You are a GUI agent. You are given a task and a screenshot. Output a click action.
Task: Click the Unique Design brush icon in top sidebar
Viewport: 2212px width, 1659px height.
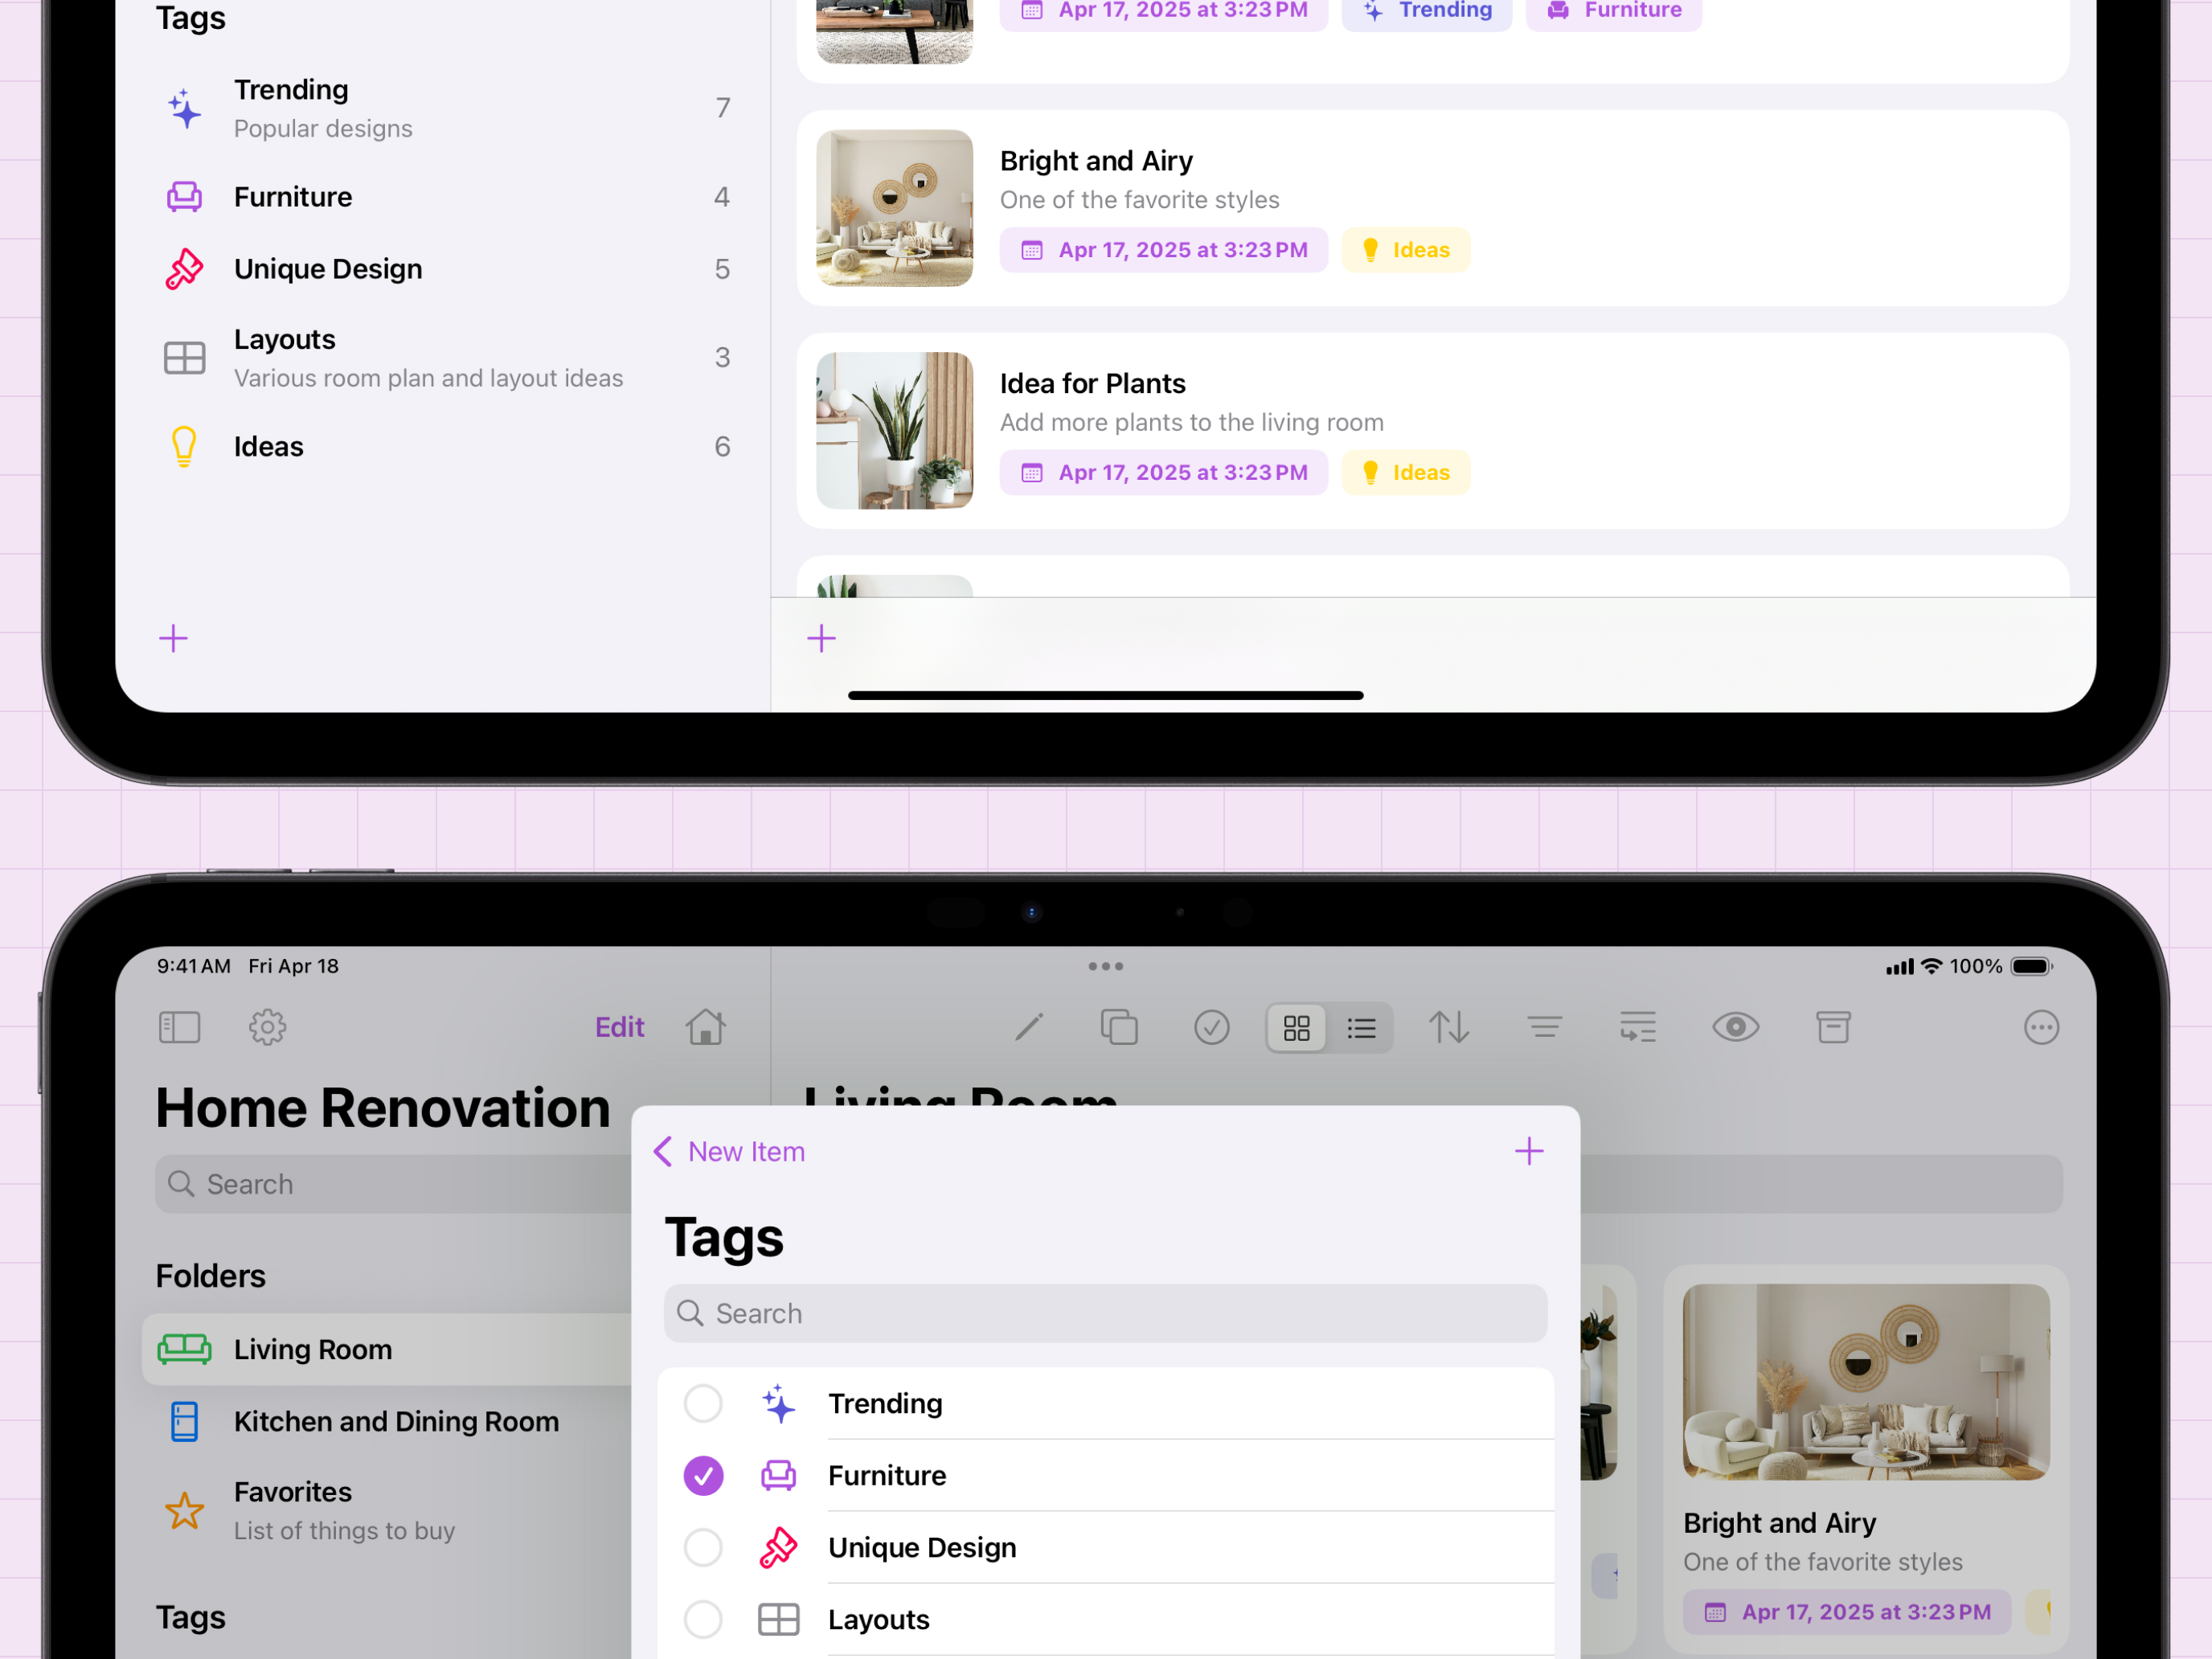click(x=184, y=269)
